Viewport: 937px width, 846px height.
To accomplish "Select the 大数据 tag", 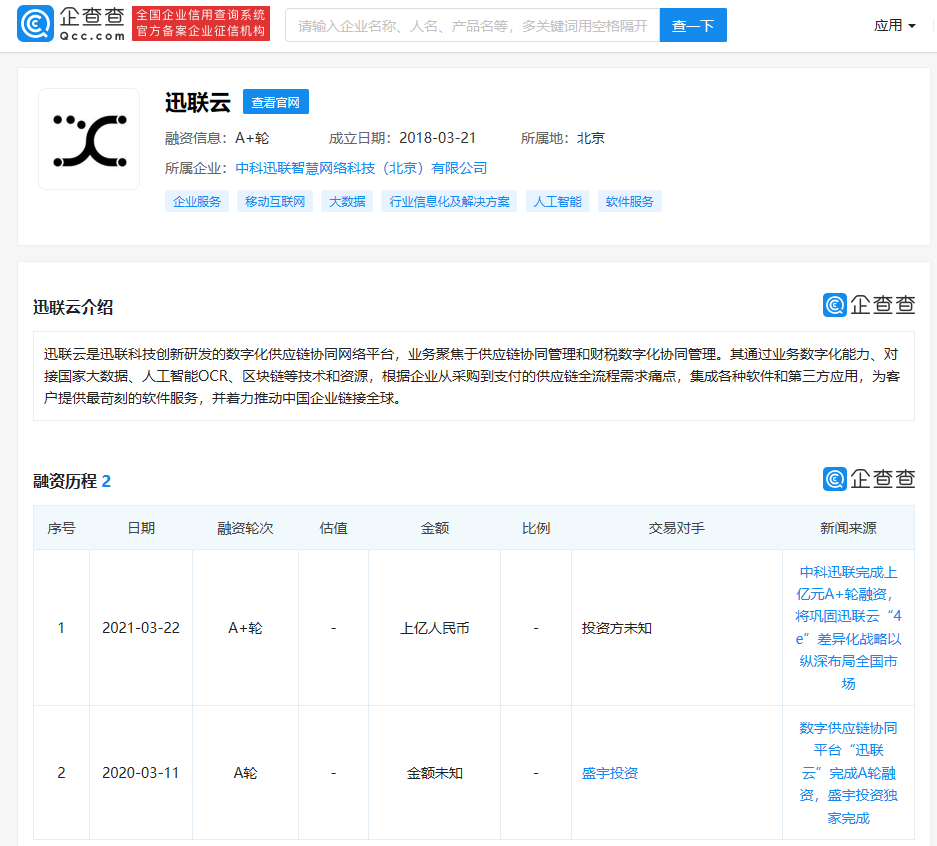I will click(347, 202).
